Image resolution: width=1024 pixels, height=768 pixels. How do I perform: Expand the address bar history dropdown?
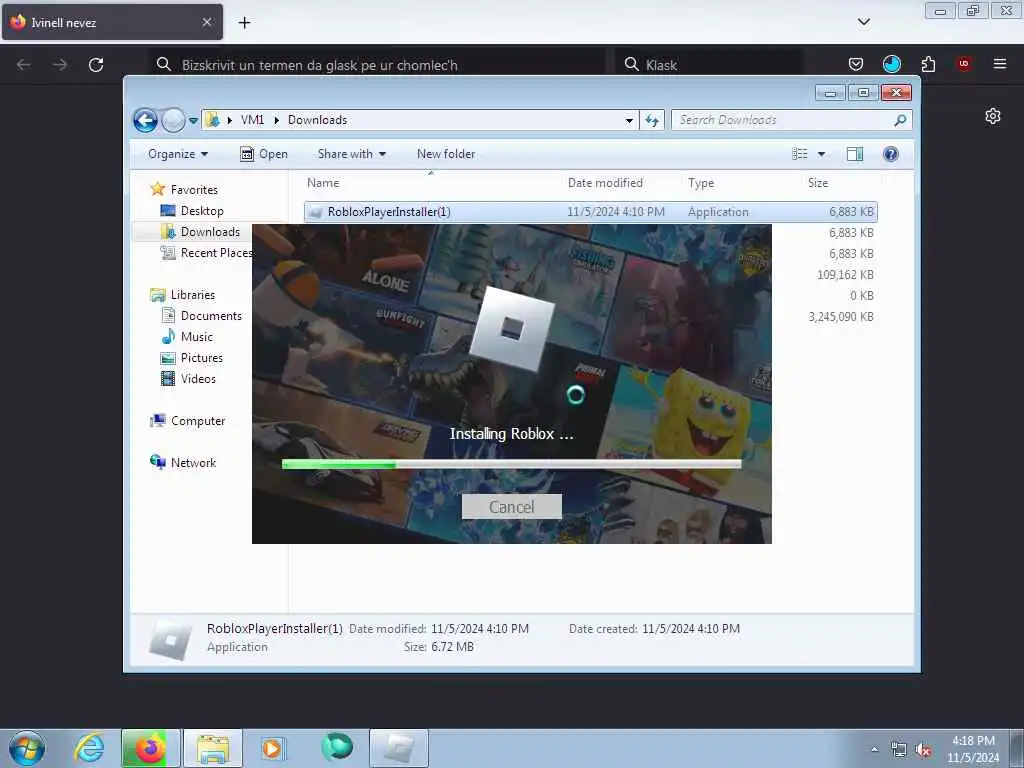[x=629, y=120]
